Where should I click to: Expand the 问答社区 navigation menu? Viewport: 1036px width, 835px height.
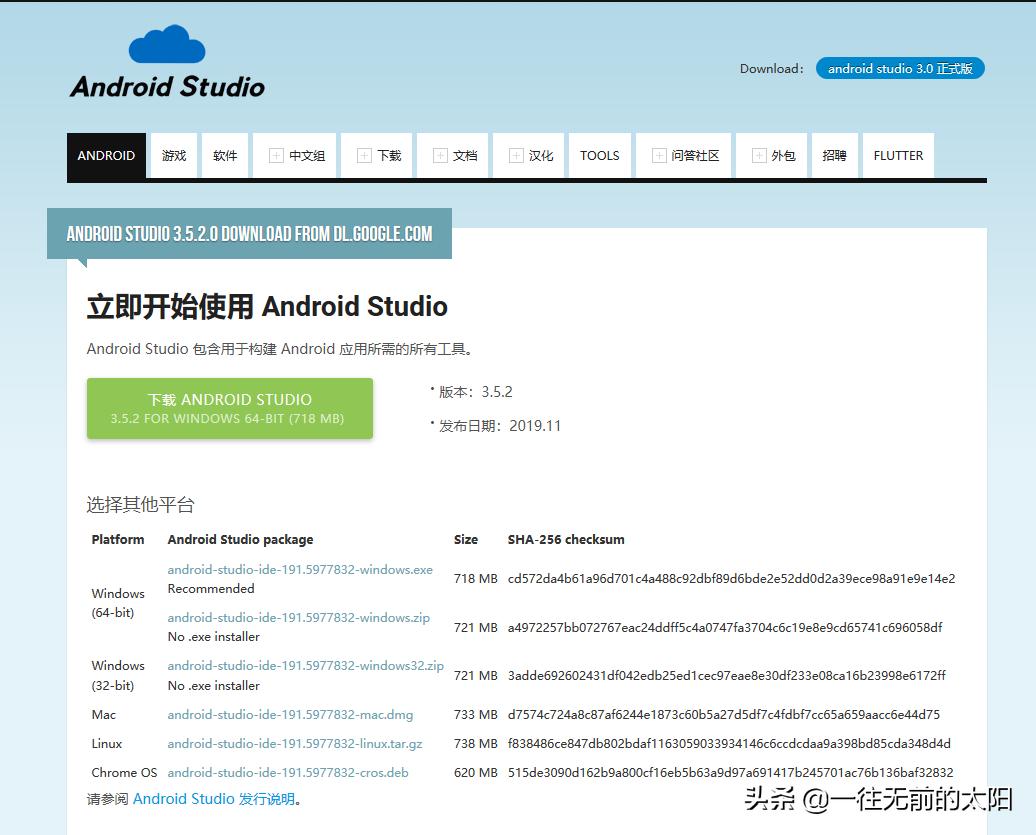[x=684, y=155]
